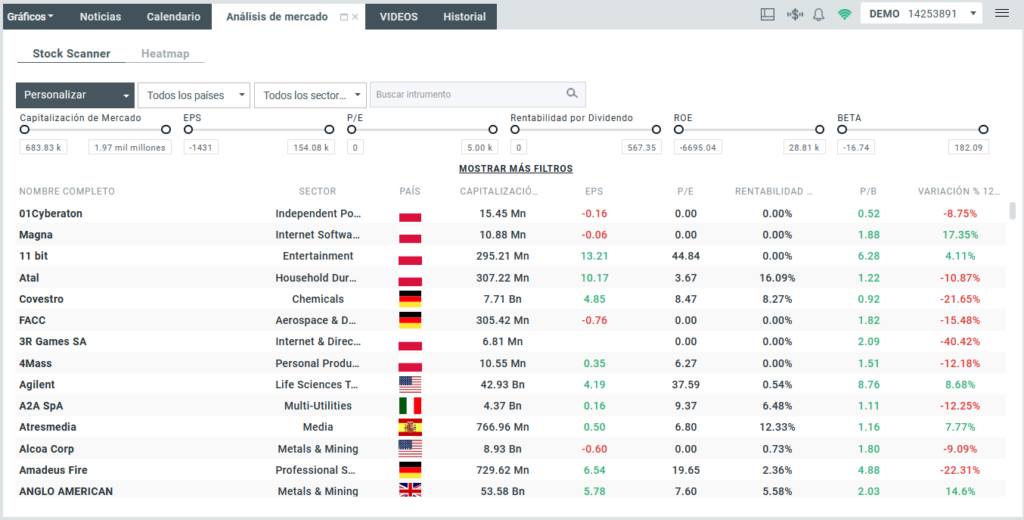Click the BETA maximum slider handle
Image resolution: width=1024 pixels, height=520 pixels.
coord(984,129)
